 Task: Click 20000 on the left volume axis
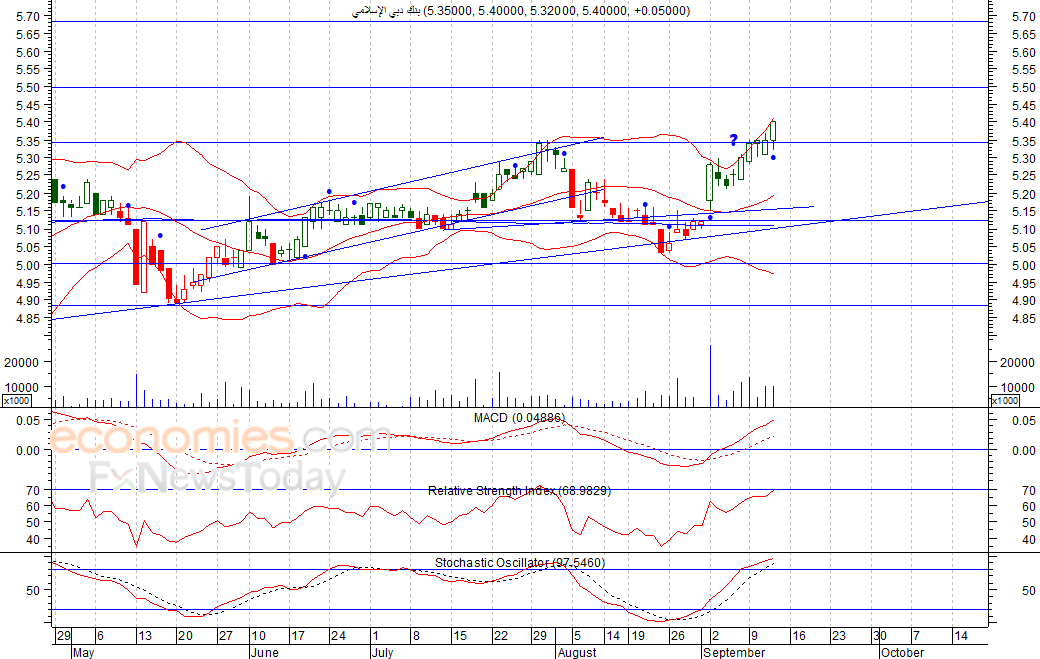[x=22, y=363]
